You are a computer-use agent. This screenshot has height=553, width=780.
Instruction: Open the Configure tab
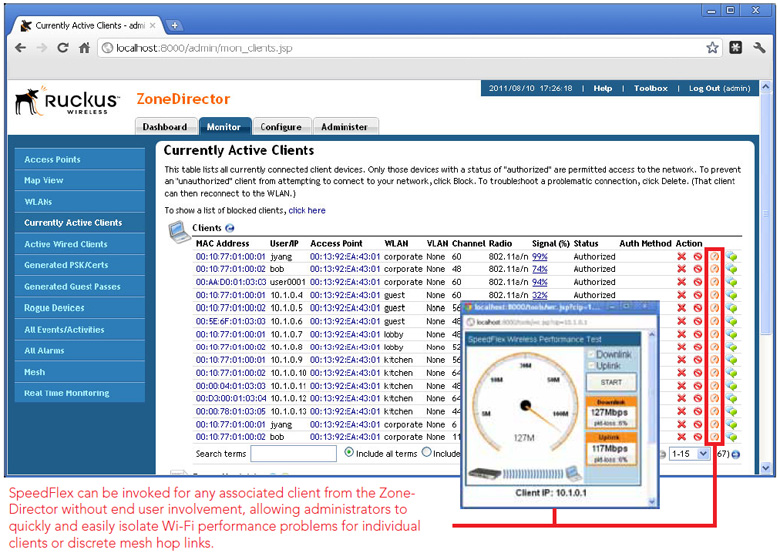[281, 127]
